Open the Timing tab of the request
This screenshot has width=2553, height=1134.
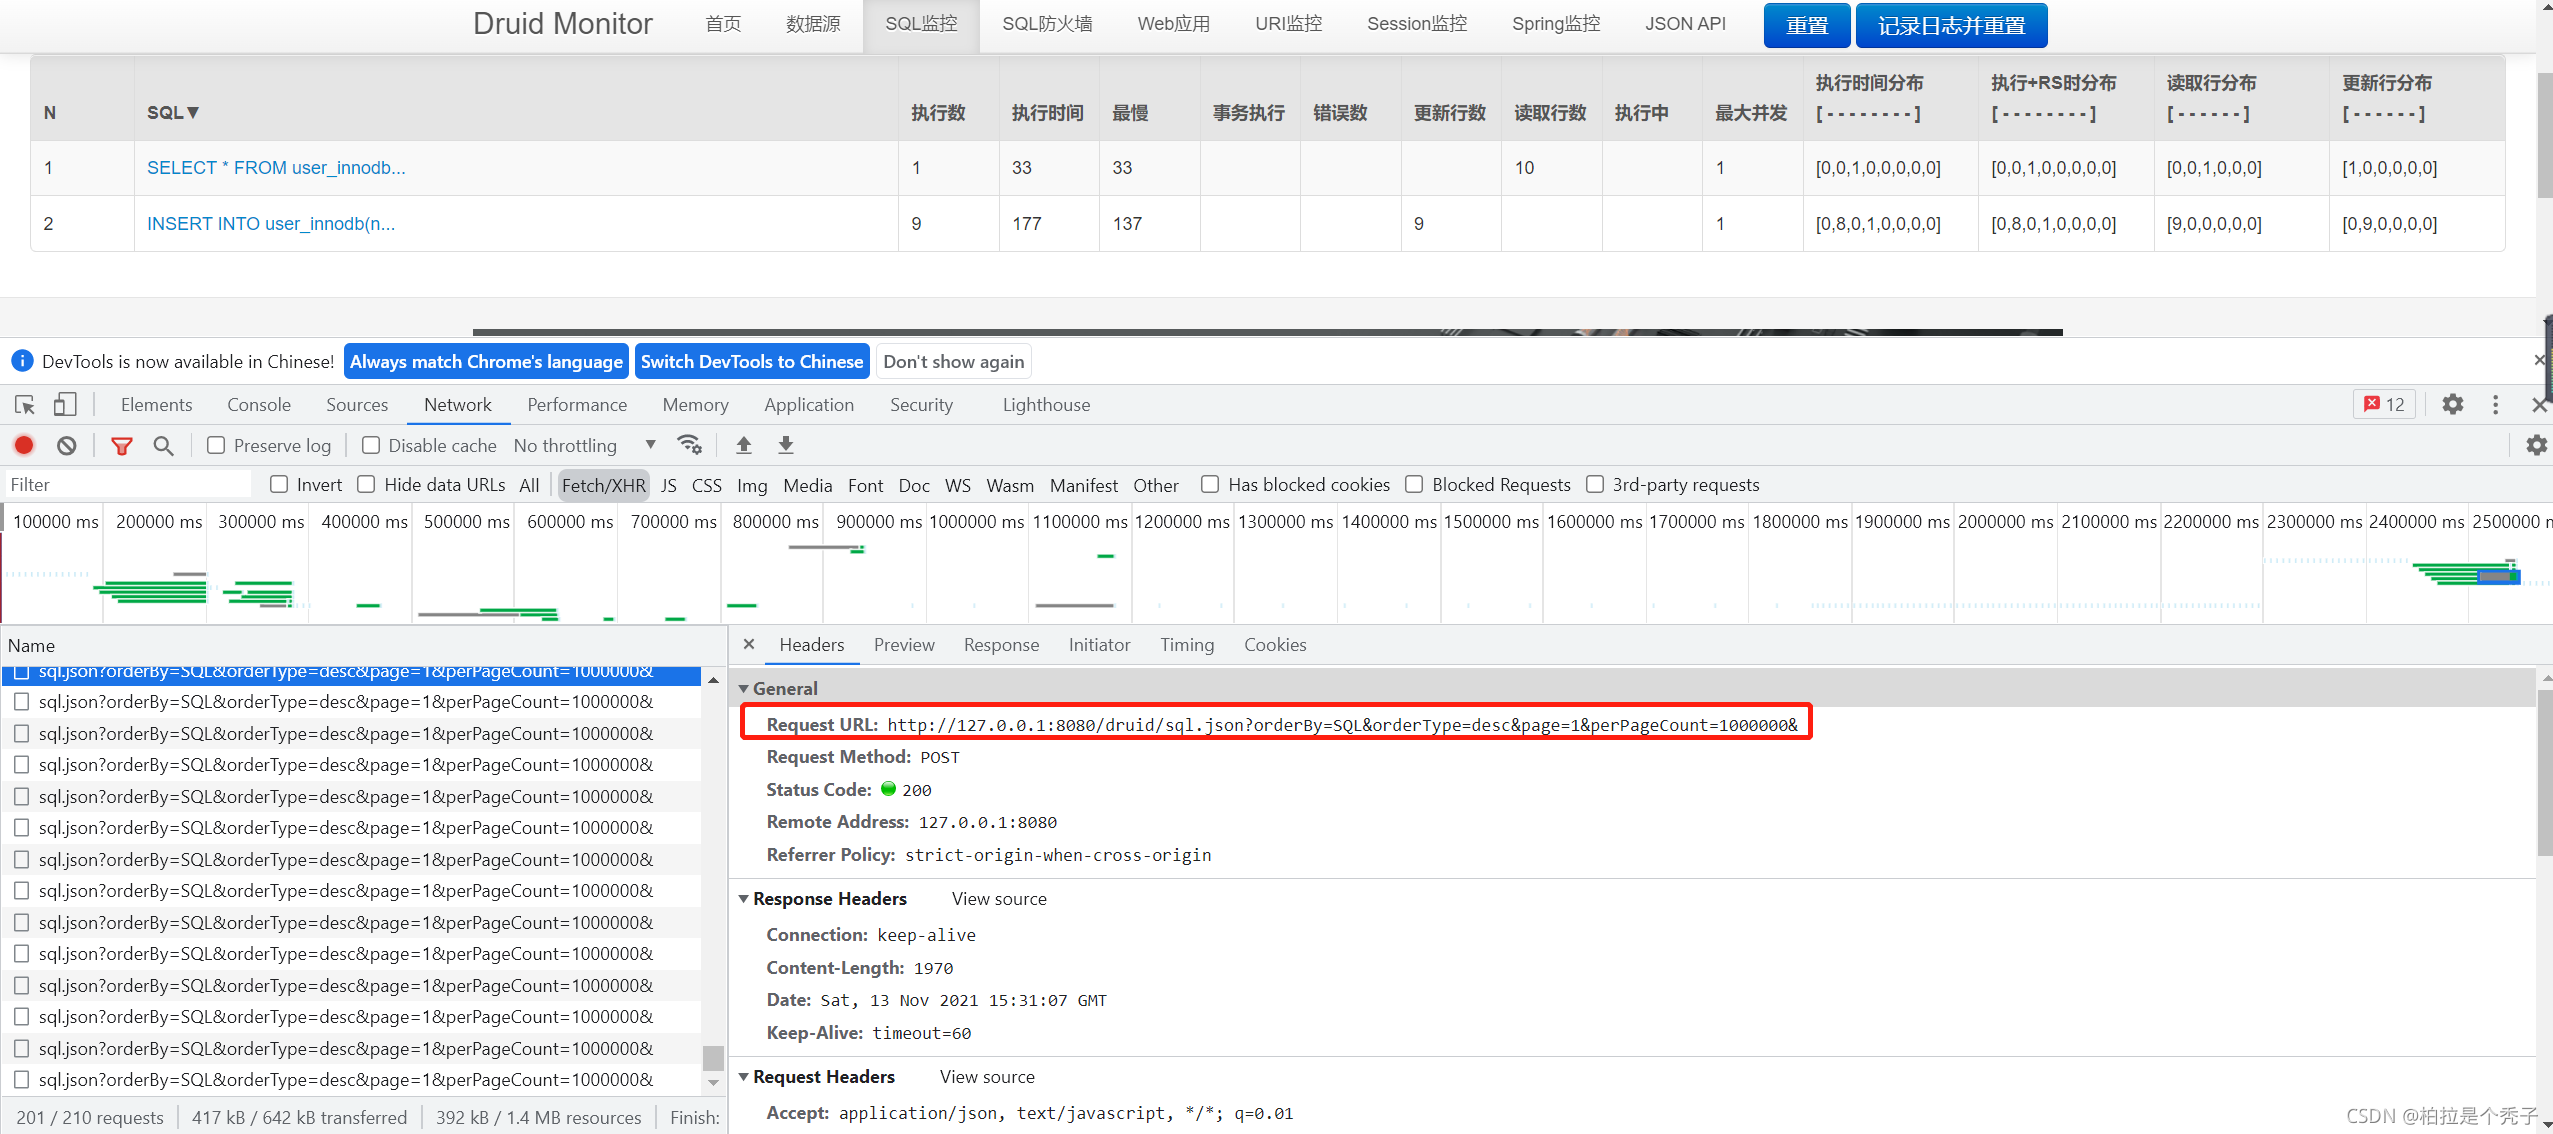pos(1187,645)
